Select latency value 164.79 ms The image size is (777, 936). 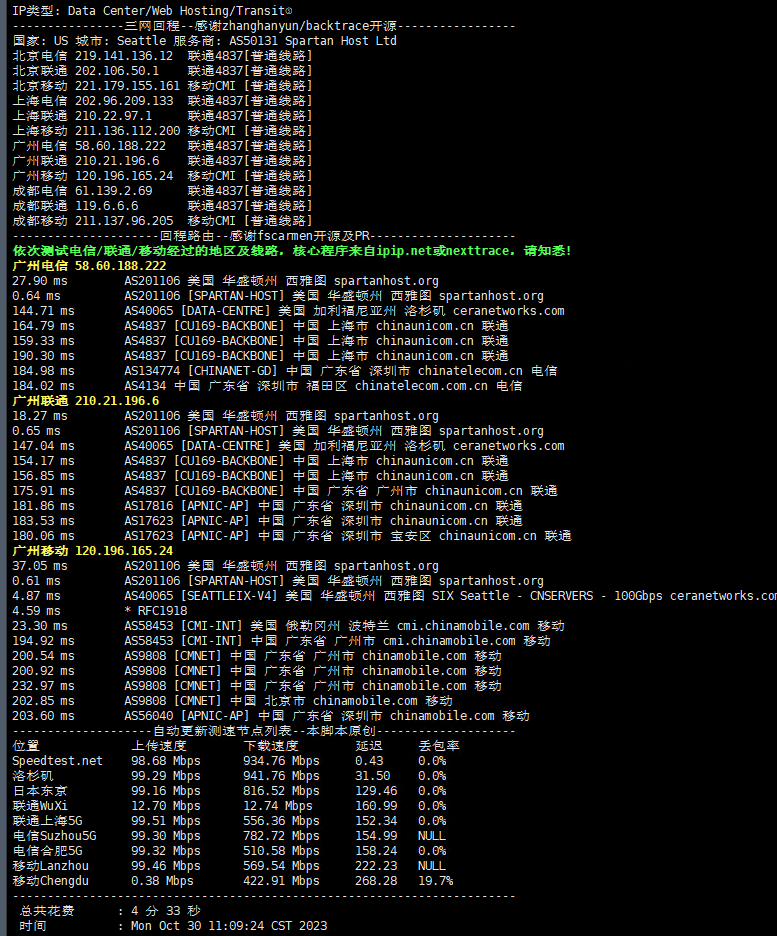pyautogui.click(x=43, y=326)
